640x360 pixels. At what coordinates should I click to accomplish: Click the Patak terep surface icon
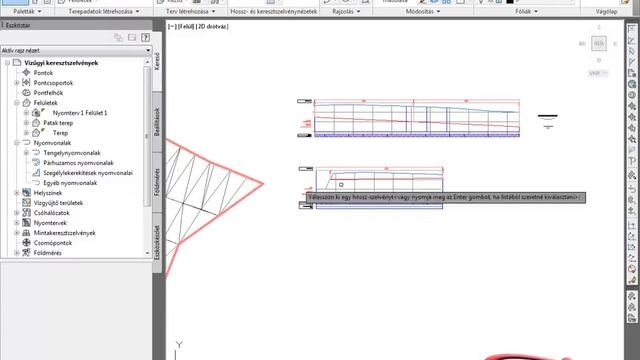36,122
